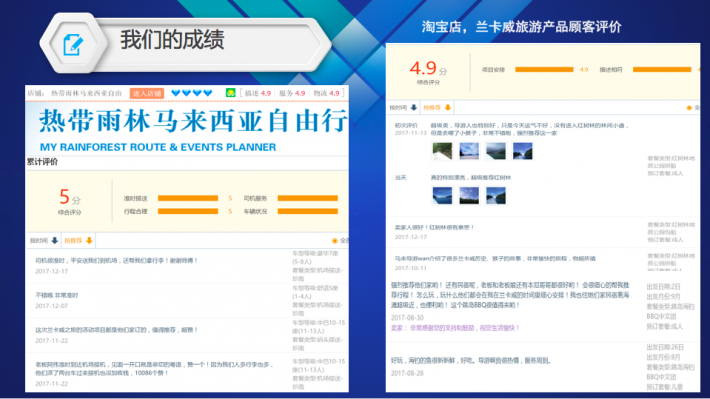
Task: Click the 项目安排 orange rating bar
Action: (x=544, y=70)
